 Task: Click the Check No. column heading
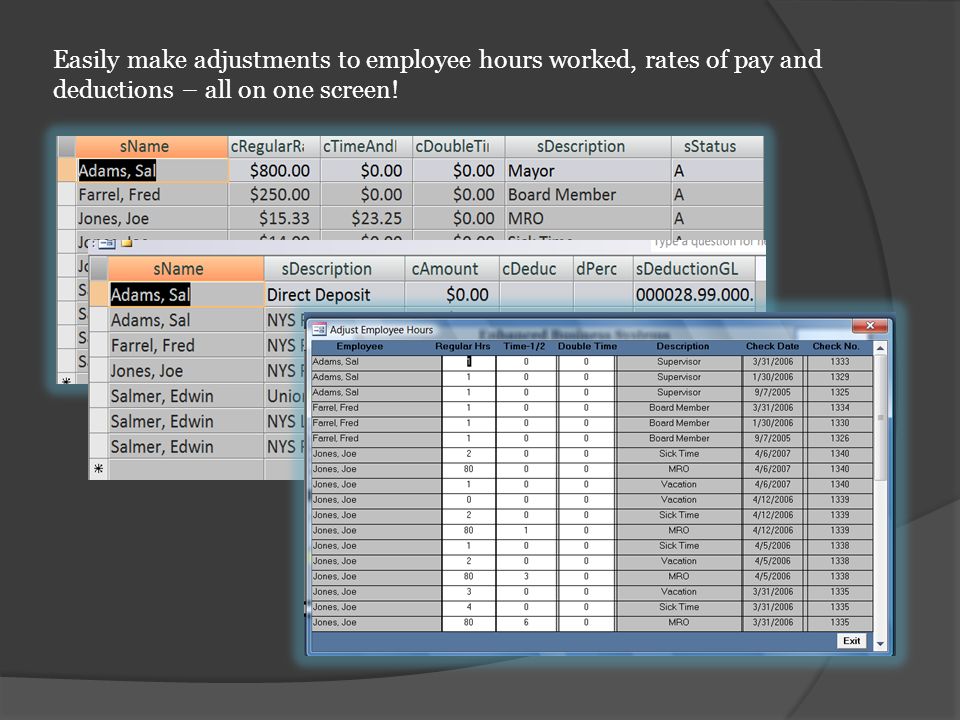[x=836, y=346]
